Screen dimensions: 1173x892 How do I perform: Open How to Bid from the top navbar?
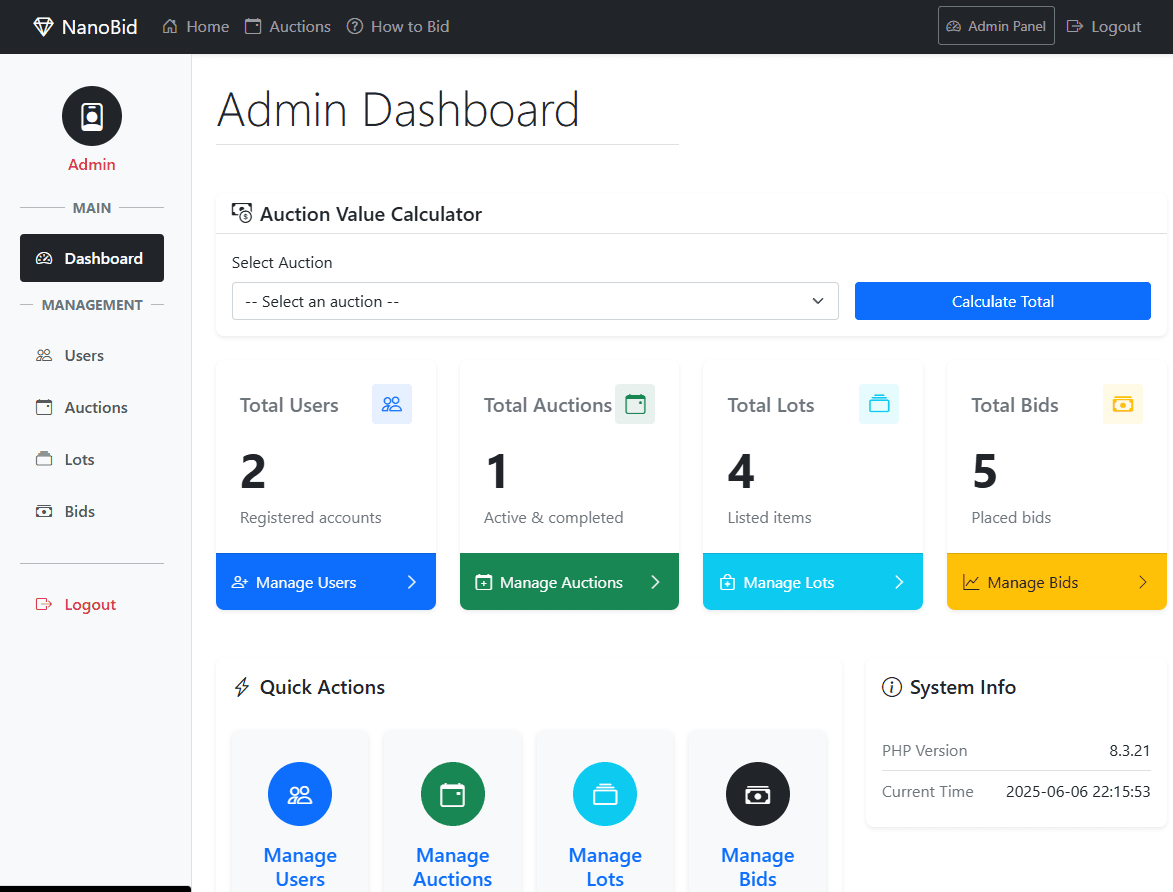pos(398,26)
